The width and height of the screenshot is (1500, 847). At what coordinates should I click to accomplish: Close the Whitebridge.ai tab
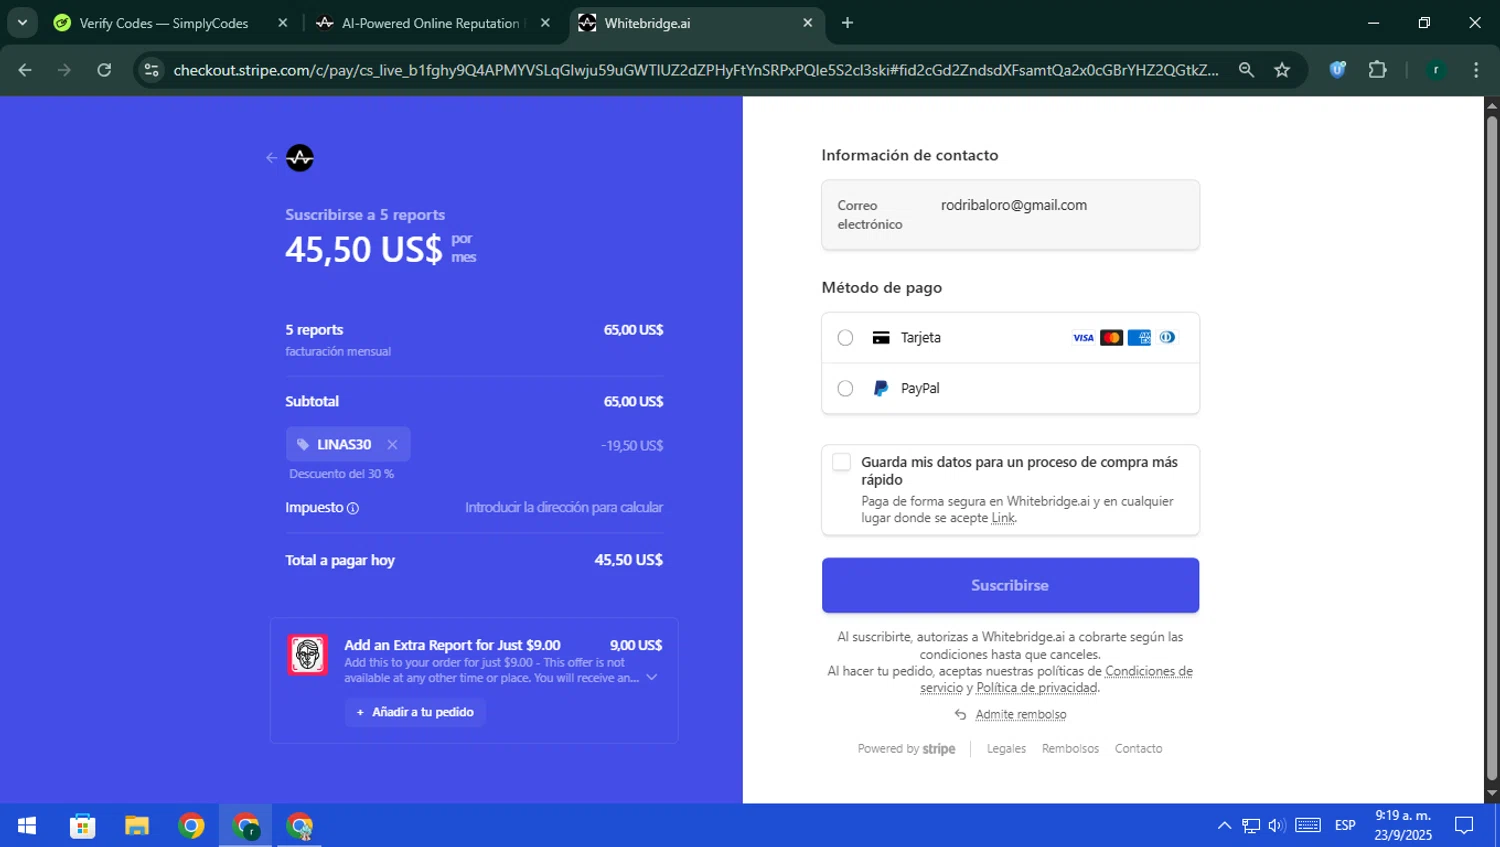[808, 23]
